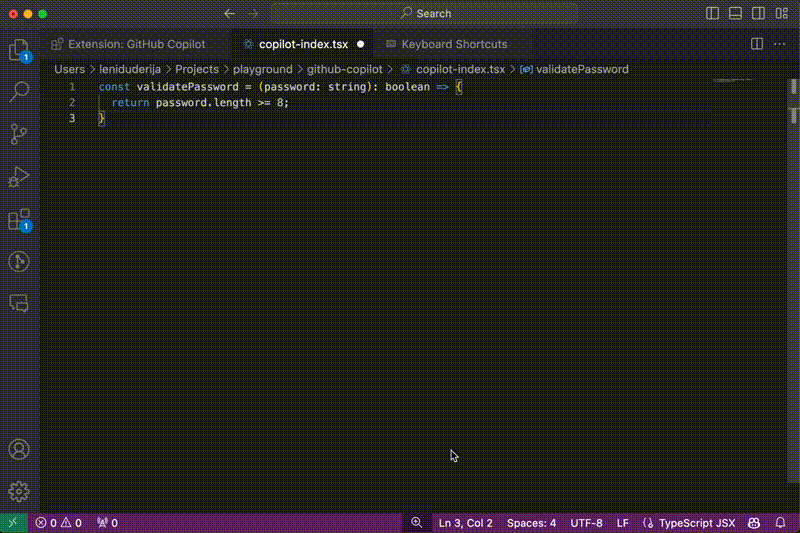Click the validatePassword identifier in code

(x=187, y=87)
